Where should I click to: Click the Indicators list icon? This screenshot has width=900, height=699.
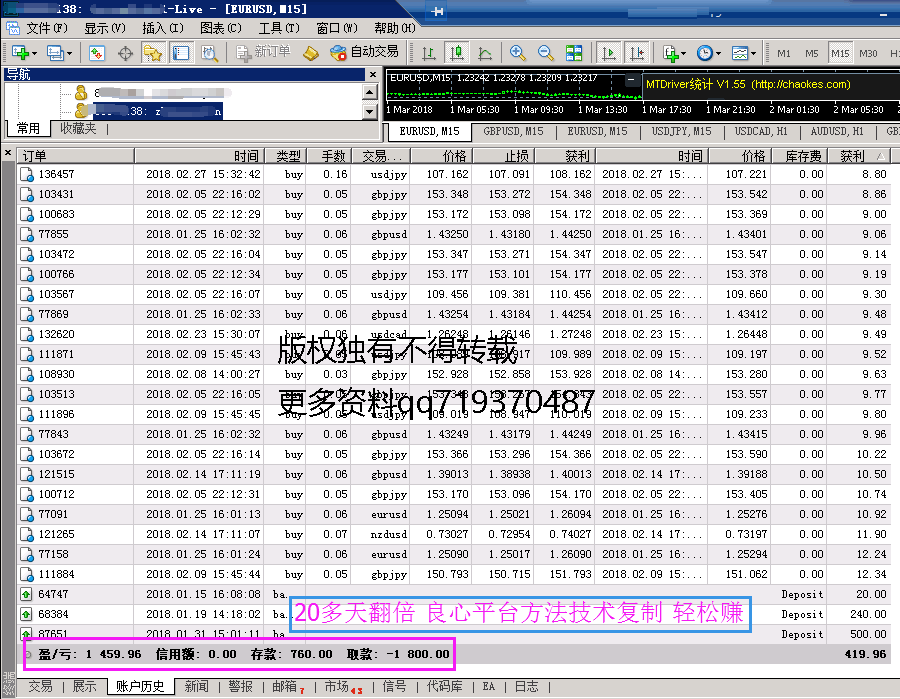point(670,53)
